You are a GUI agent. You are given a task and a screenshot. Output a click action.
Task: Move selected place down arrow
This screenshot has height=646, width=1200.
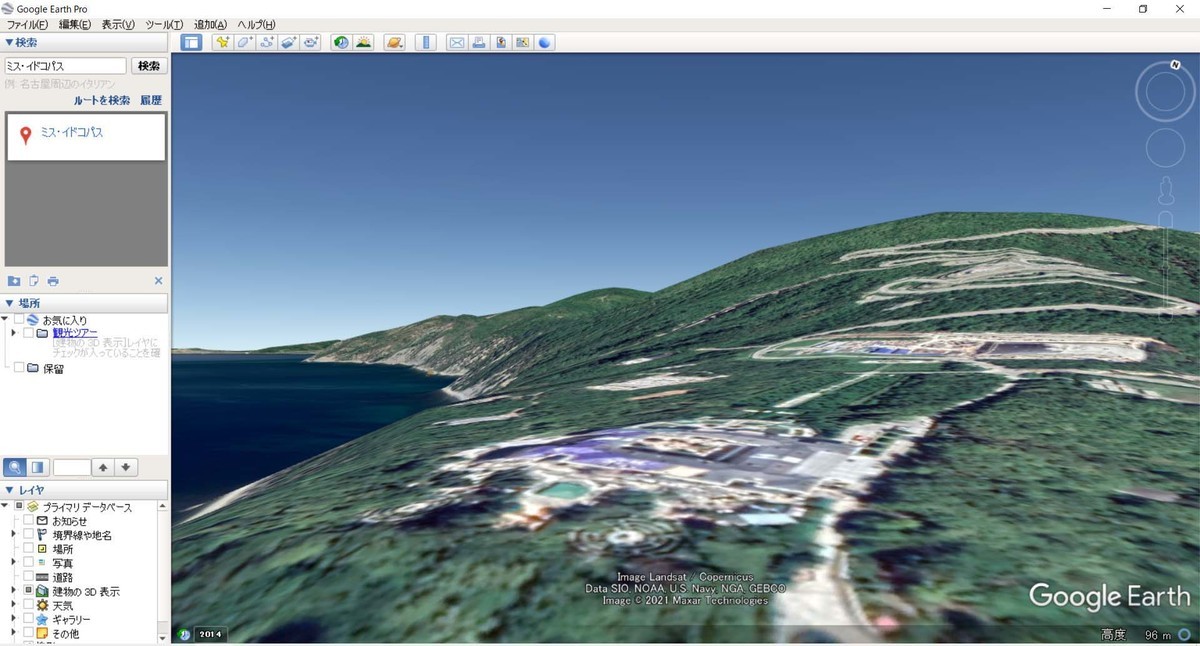pyautogui.click(x=125, y=467)
